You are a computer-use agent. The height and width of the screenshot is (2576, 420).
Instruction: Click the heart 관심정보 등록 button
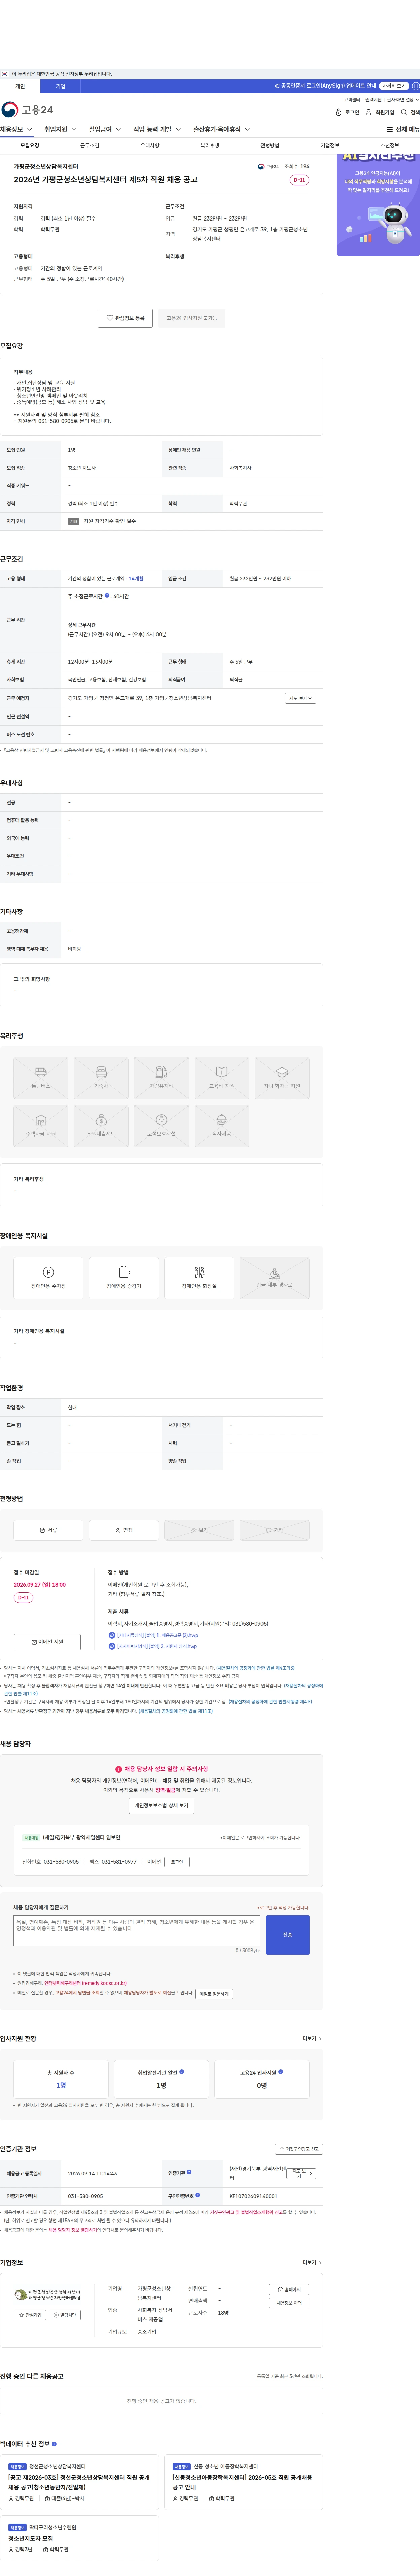point(125,318)
